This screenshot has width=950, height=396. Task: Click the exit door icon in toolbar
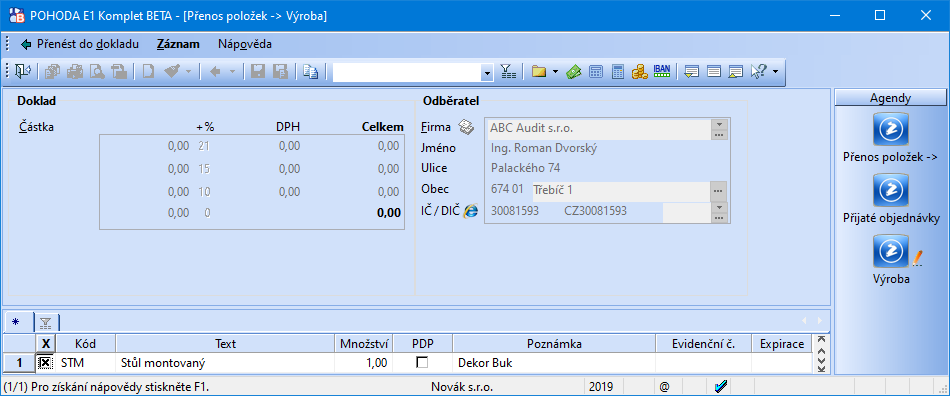23,71
